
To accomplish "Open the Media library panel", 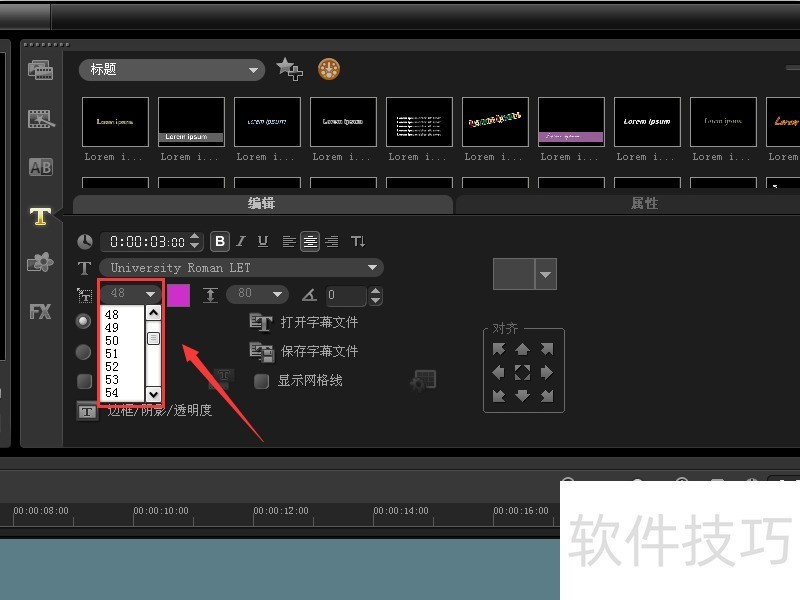I will tap(40, 70).
